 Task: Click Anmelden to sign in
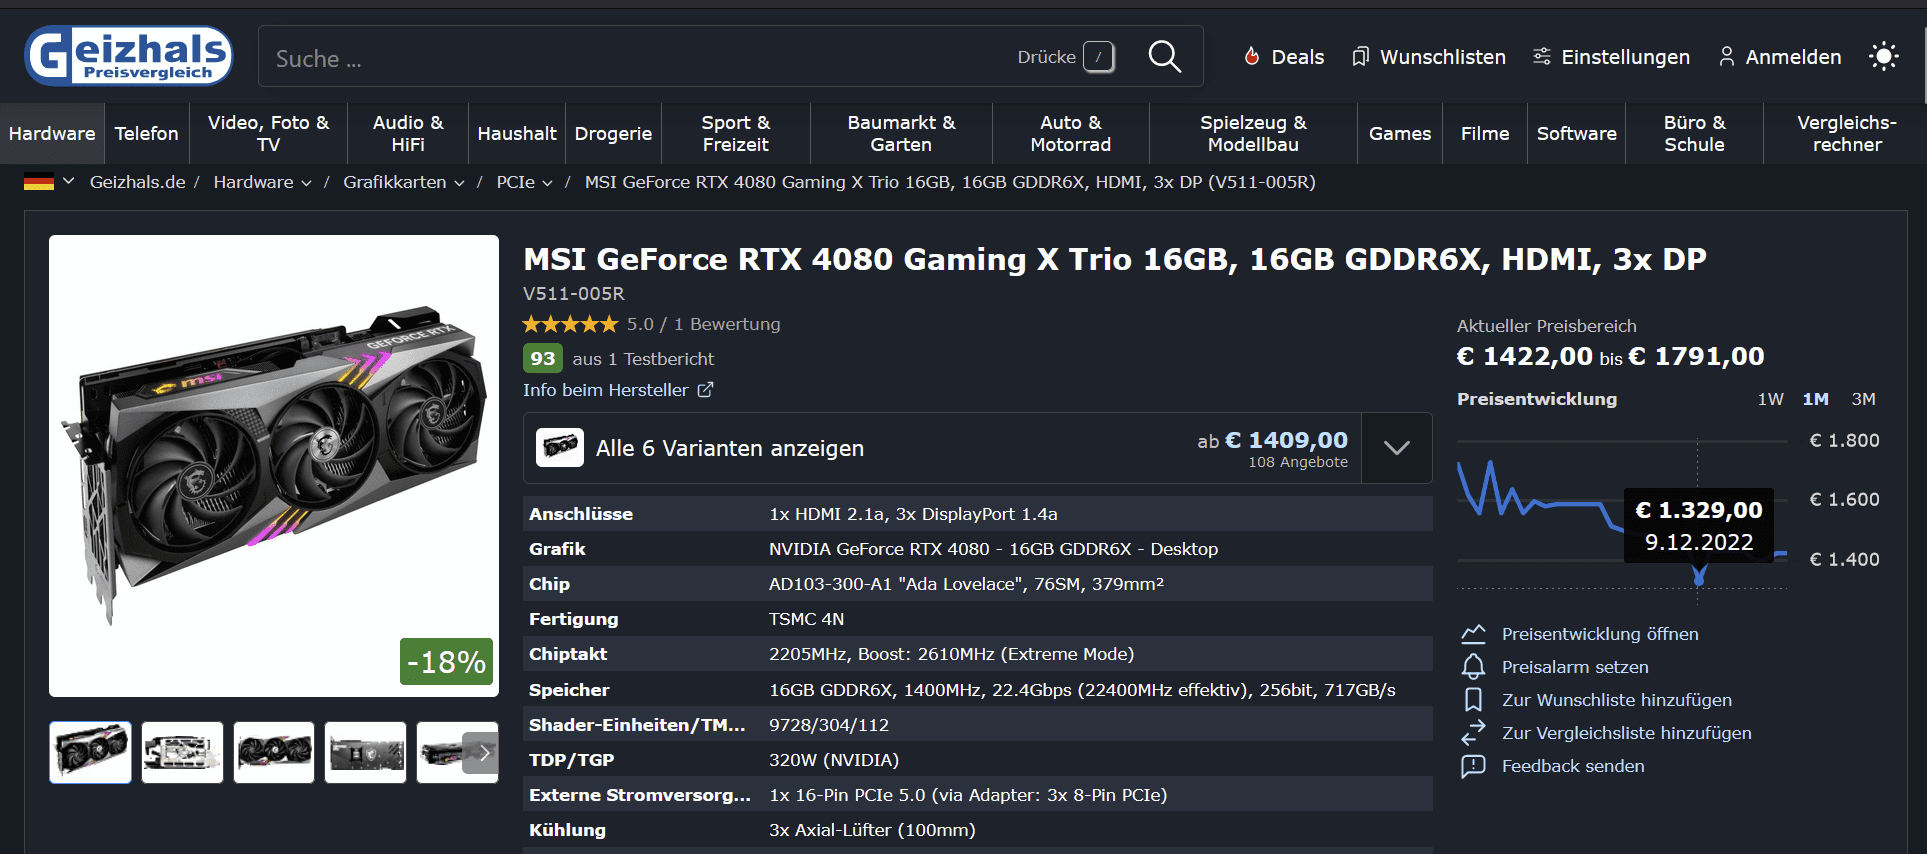click(1780, 57)
